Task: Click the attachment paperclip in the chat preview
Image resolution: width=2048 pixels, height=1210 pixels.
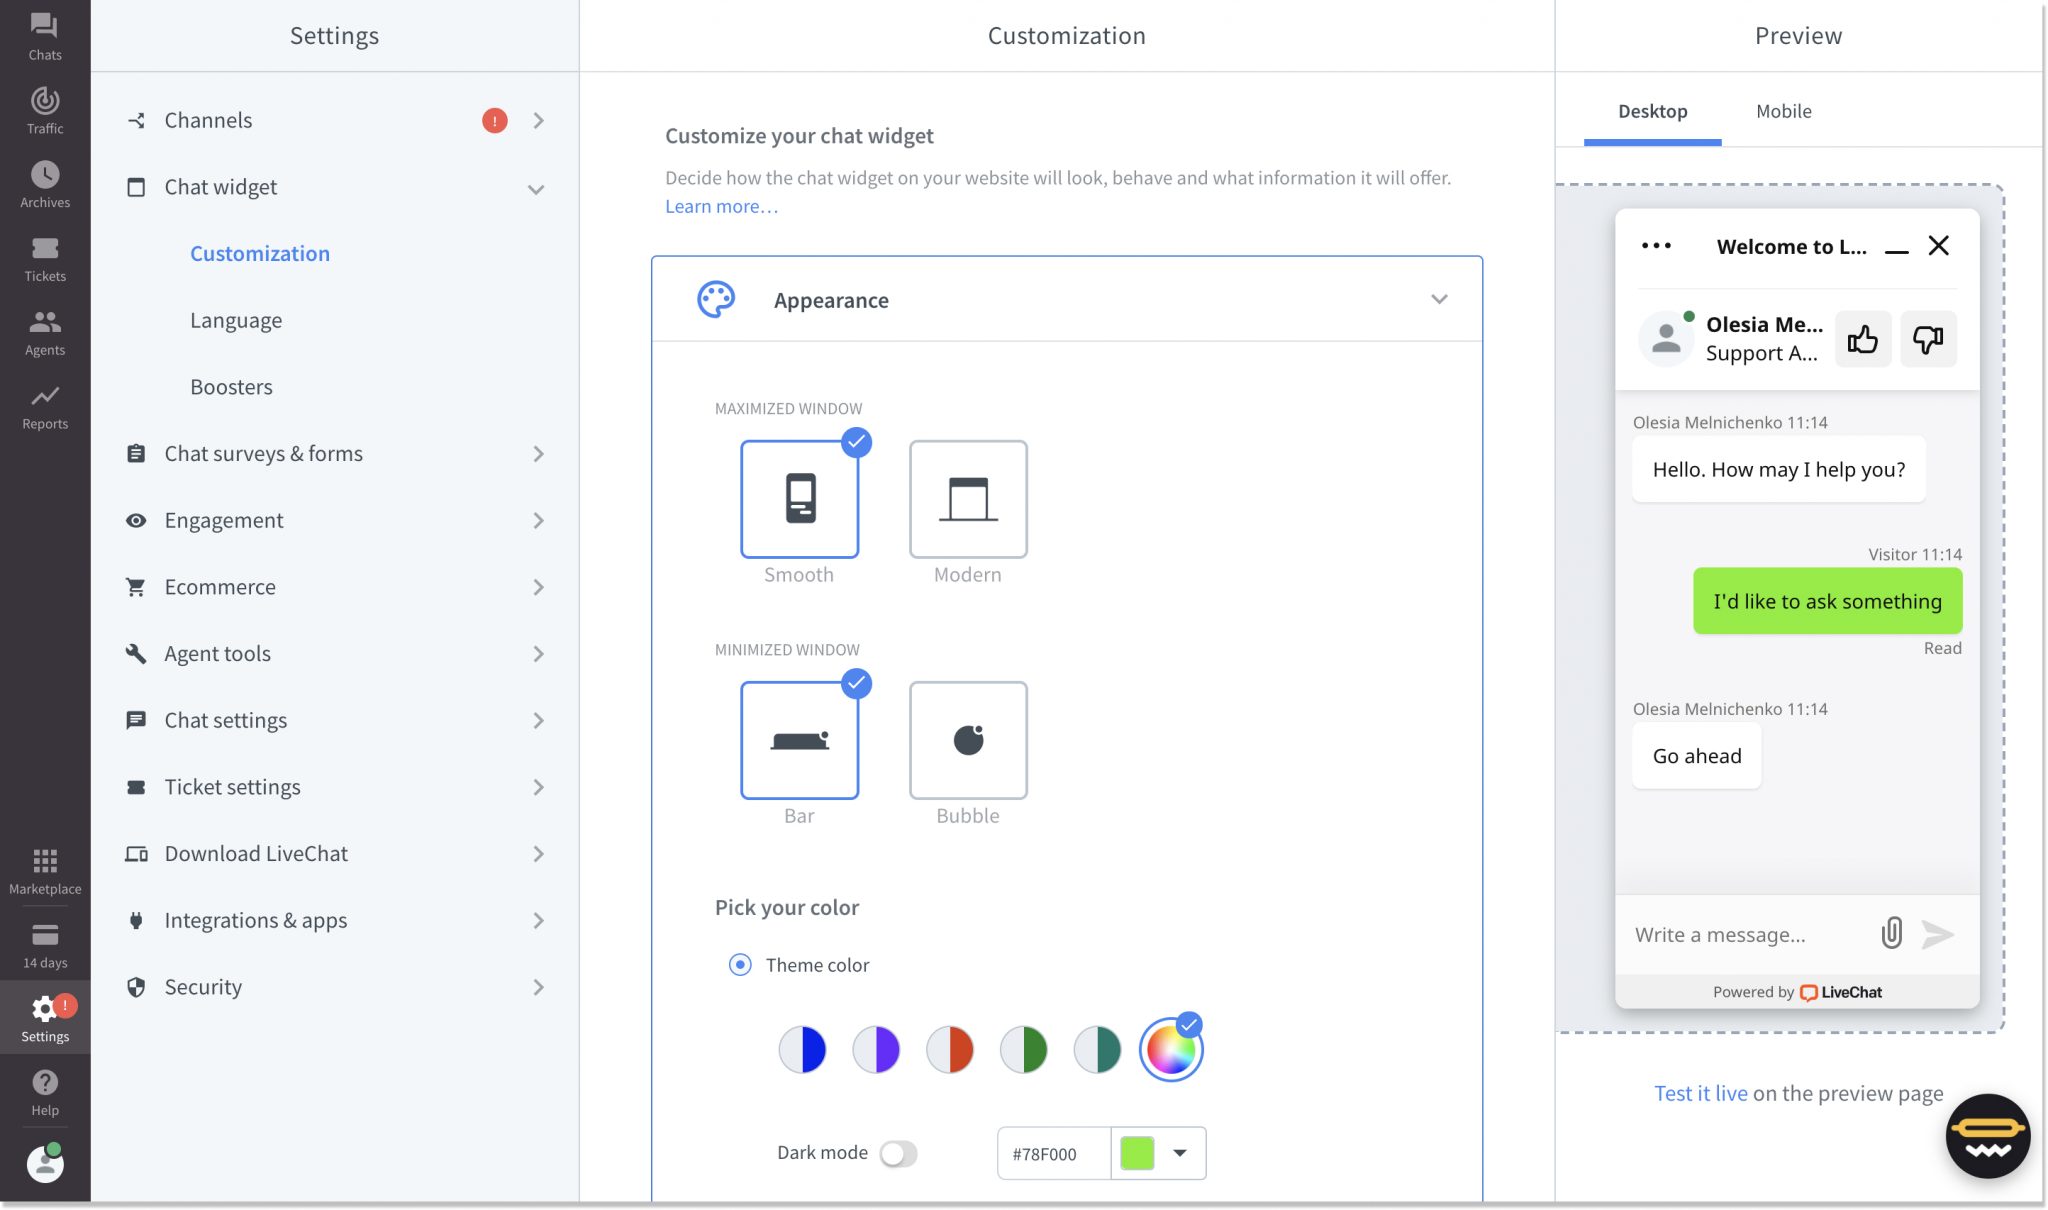Action: click(1890, 934)
